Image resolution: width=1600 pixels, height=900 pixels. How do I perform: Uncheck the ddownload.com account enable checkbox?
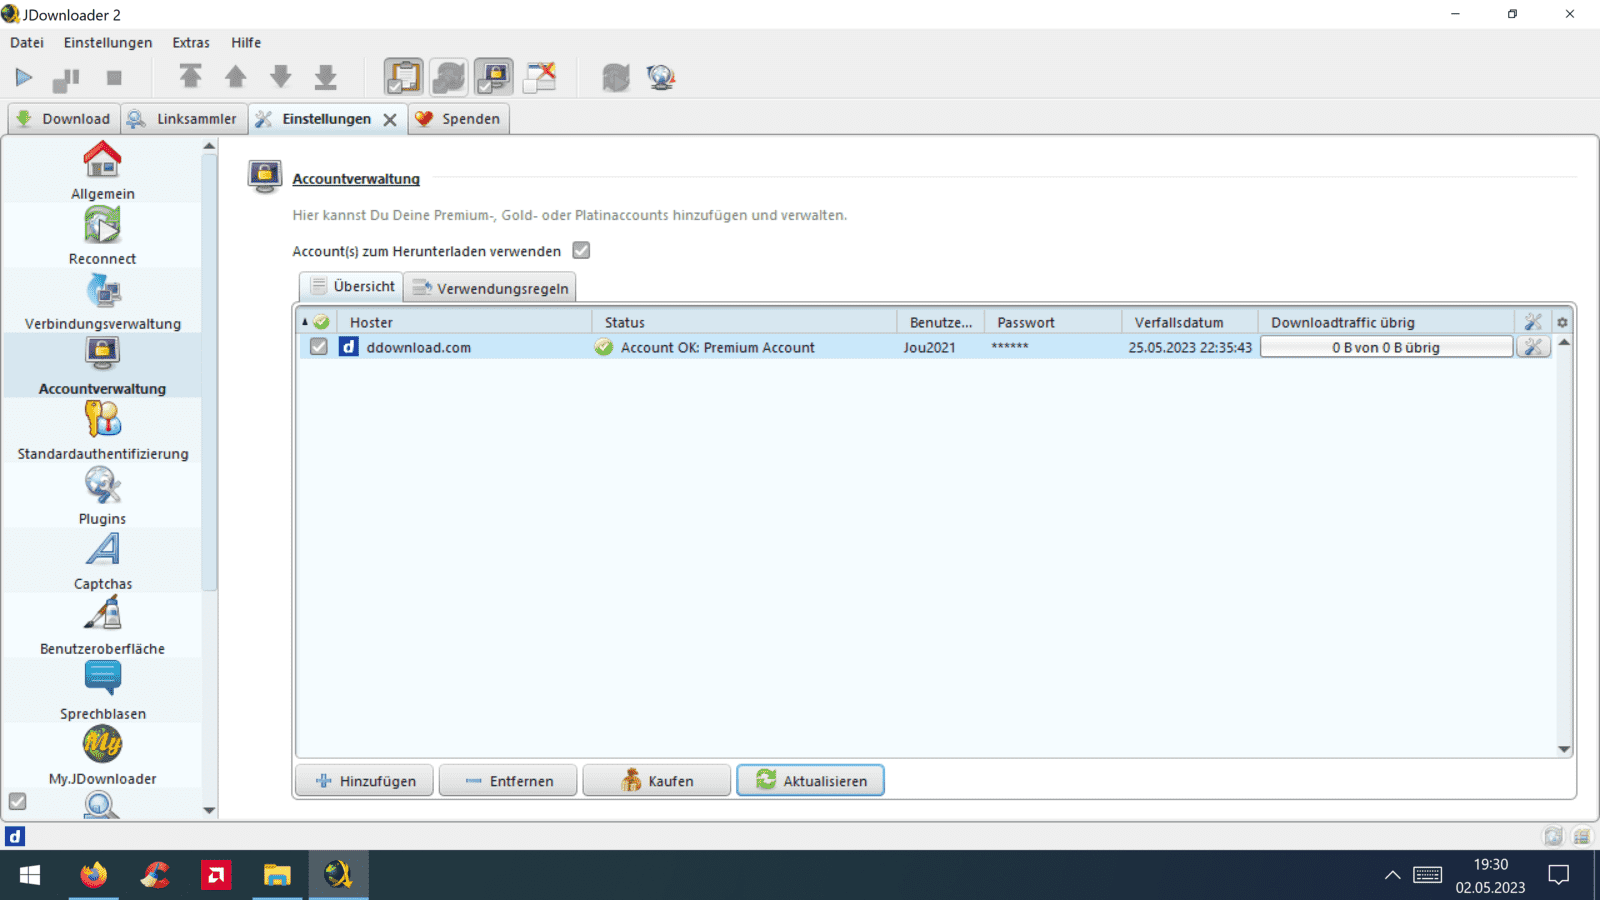coord(318,347)
